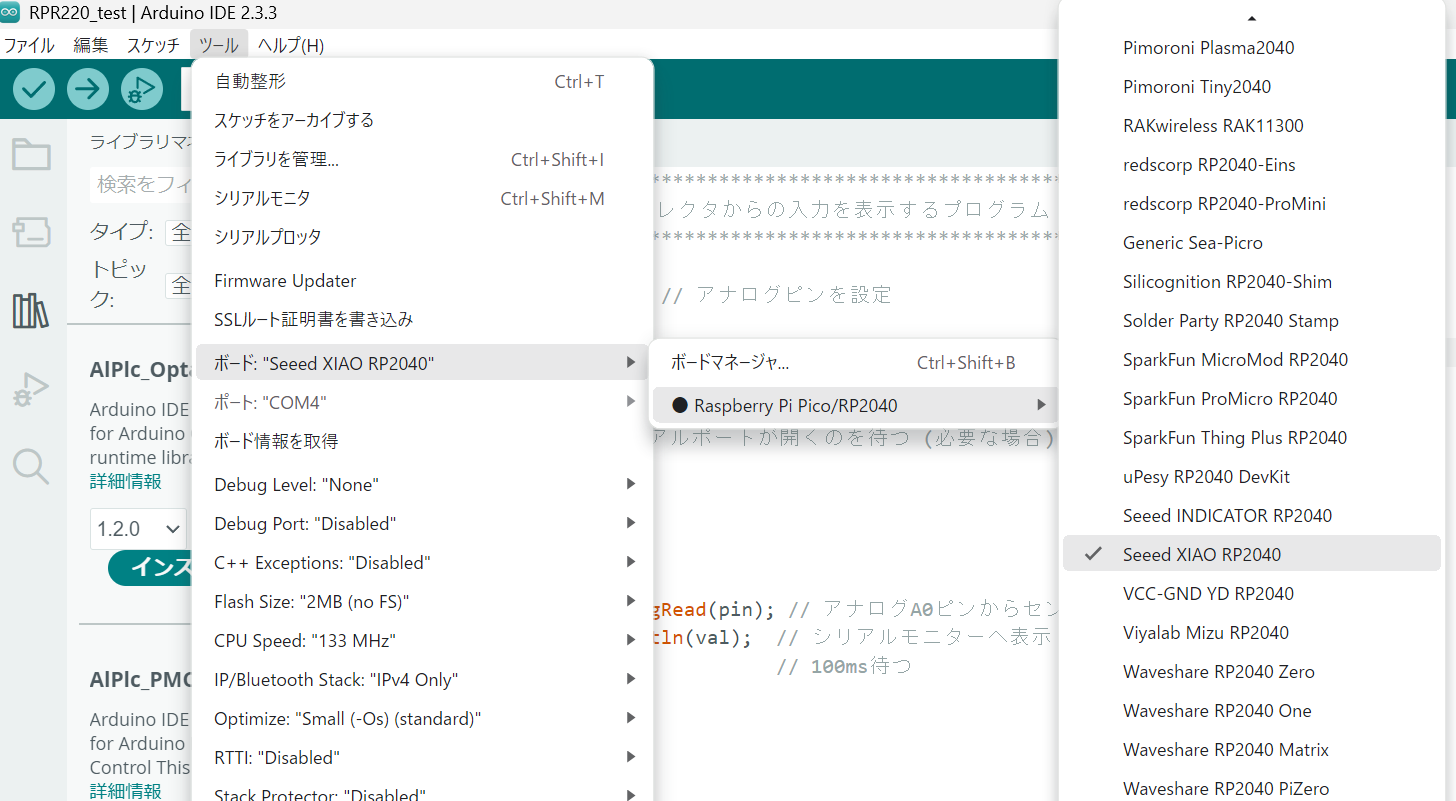1456x801 pixels.
Task: Expand the CPU Speed: "133 MHz" submenu
Action: point(422,641)
